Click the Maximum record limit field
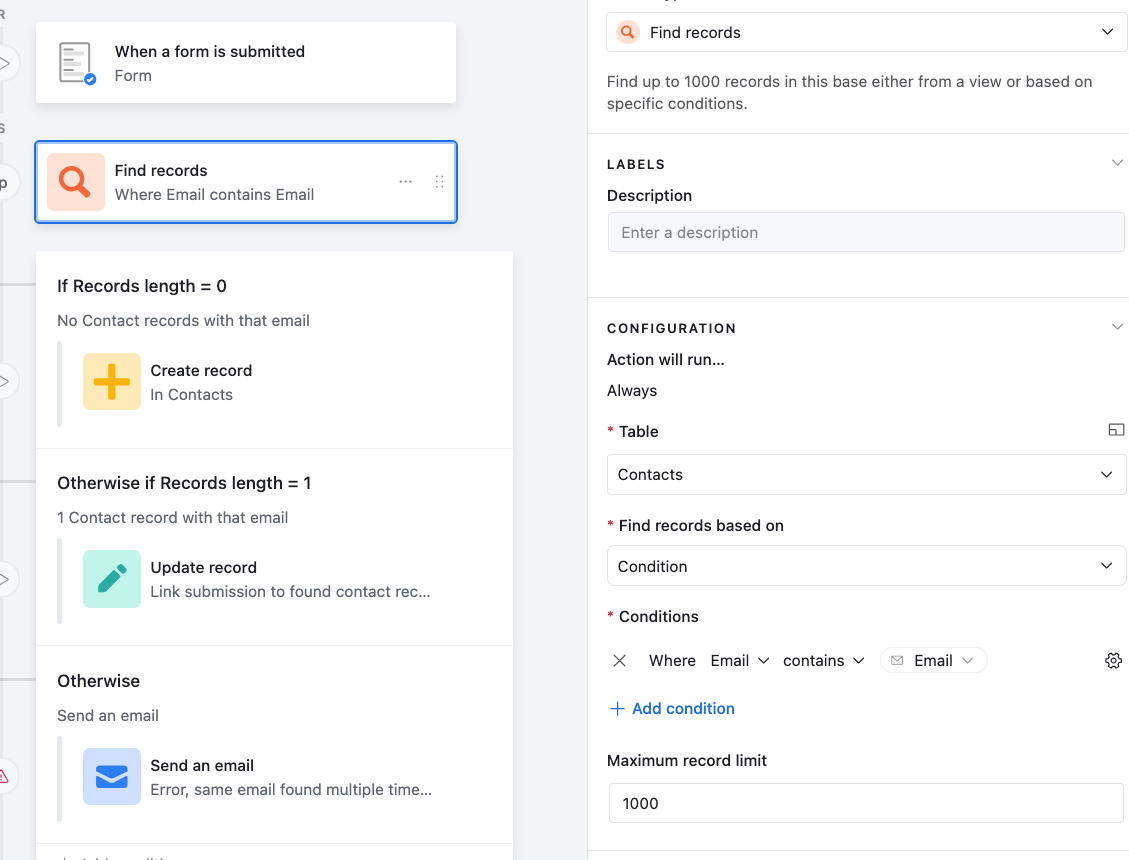The image size is (1129, 860). [866, 803]
